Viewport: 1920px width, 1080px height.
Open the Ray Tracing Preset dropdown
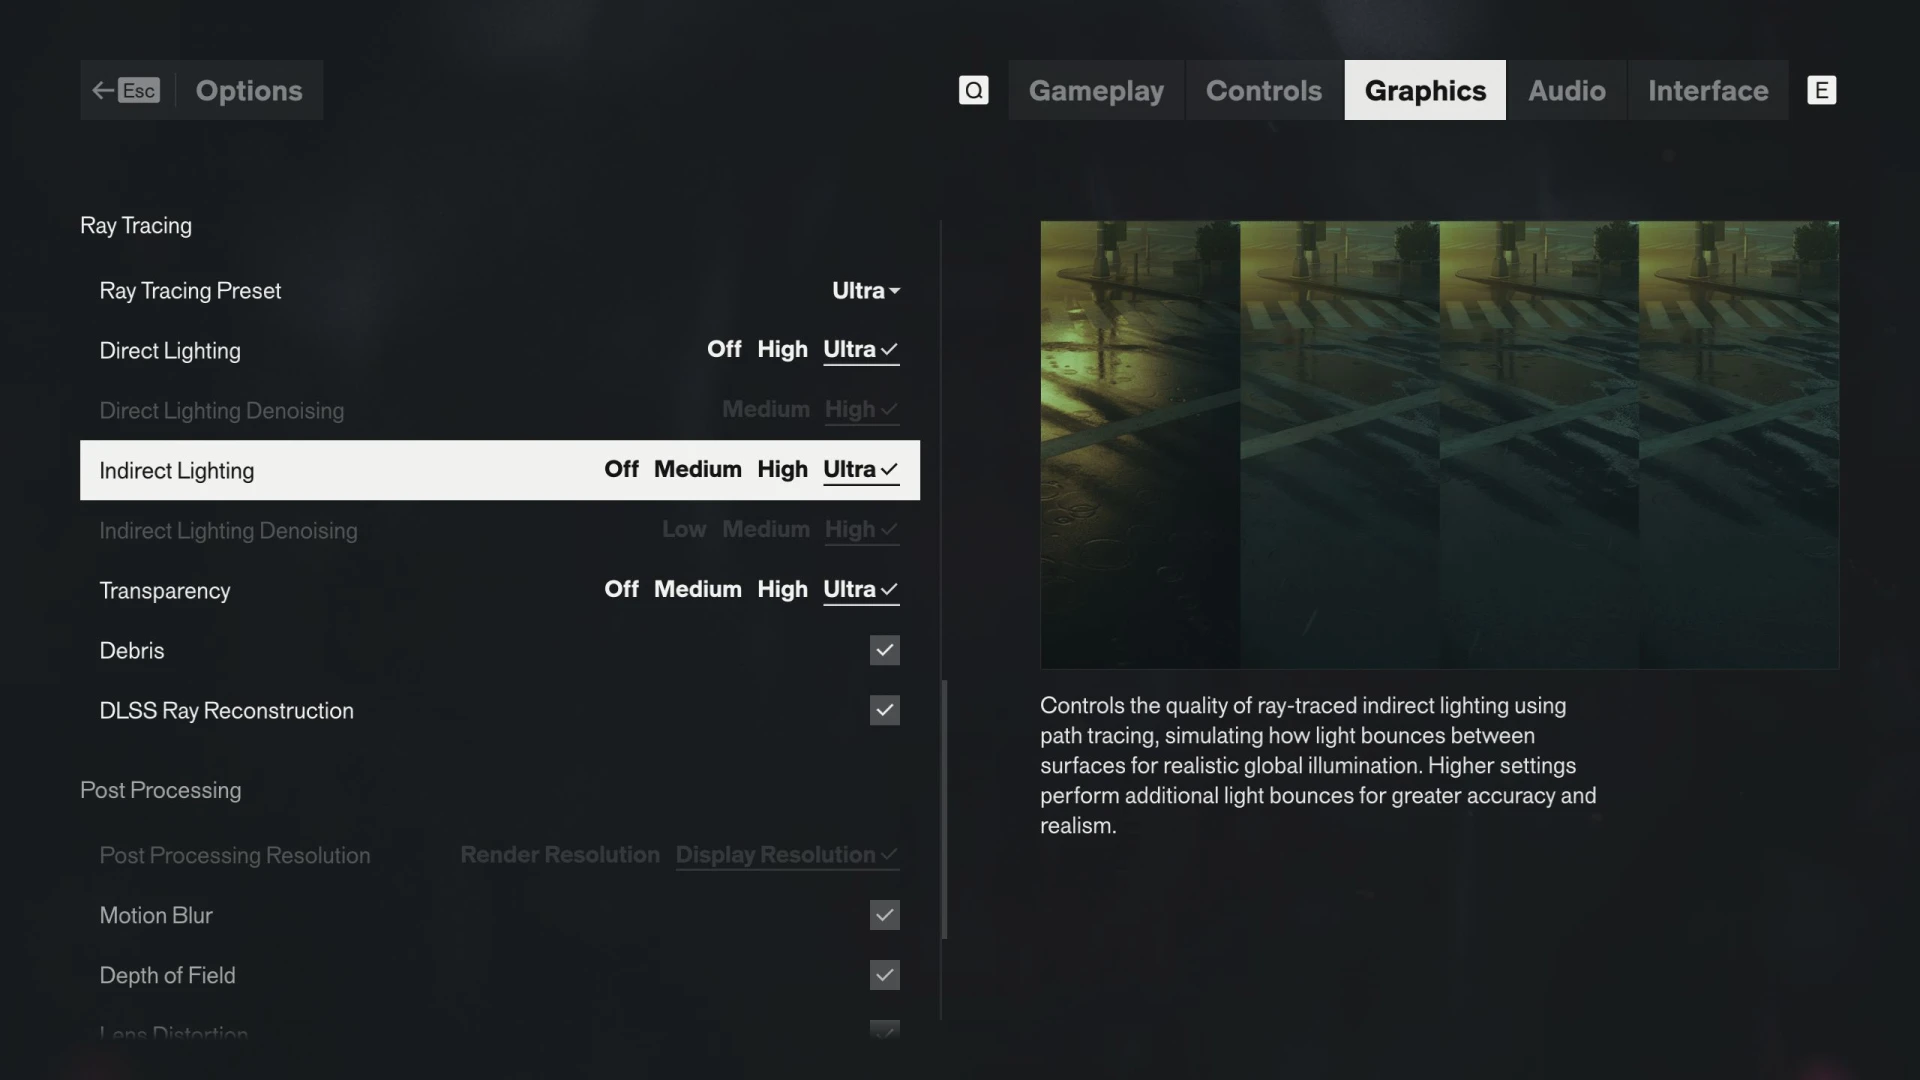click(866, 290)
